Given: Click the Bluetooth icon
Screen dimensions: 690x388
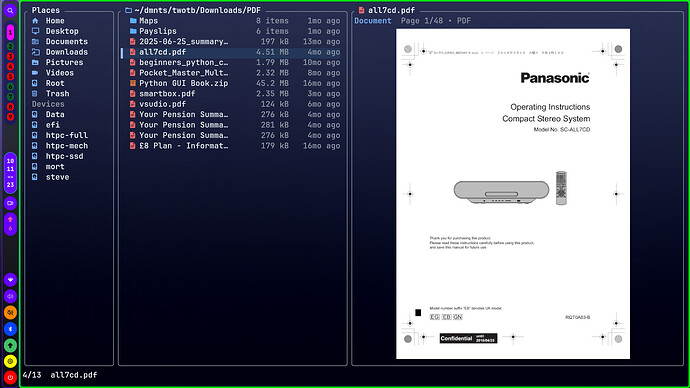Looking at the screenshot, I should (x=10, y=329).
